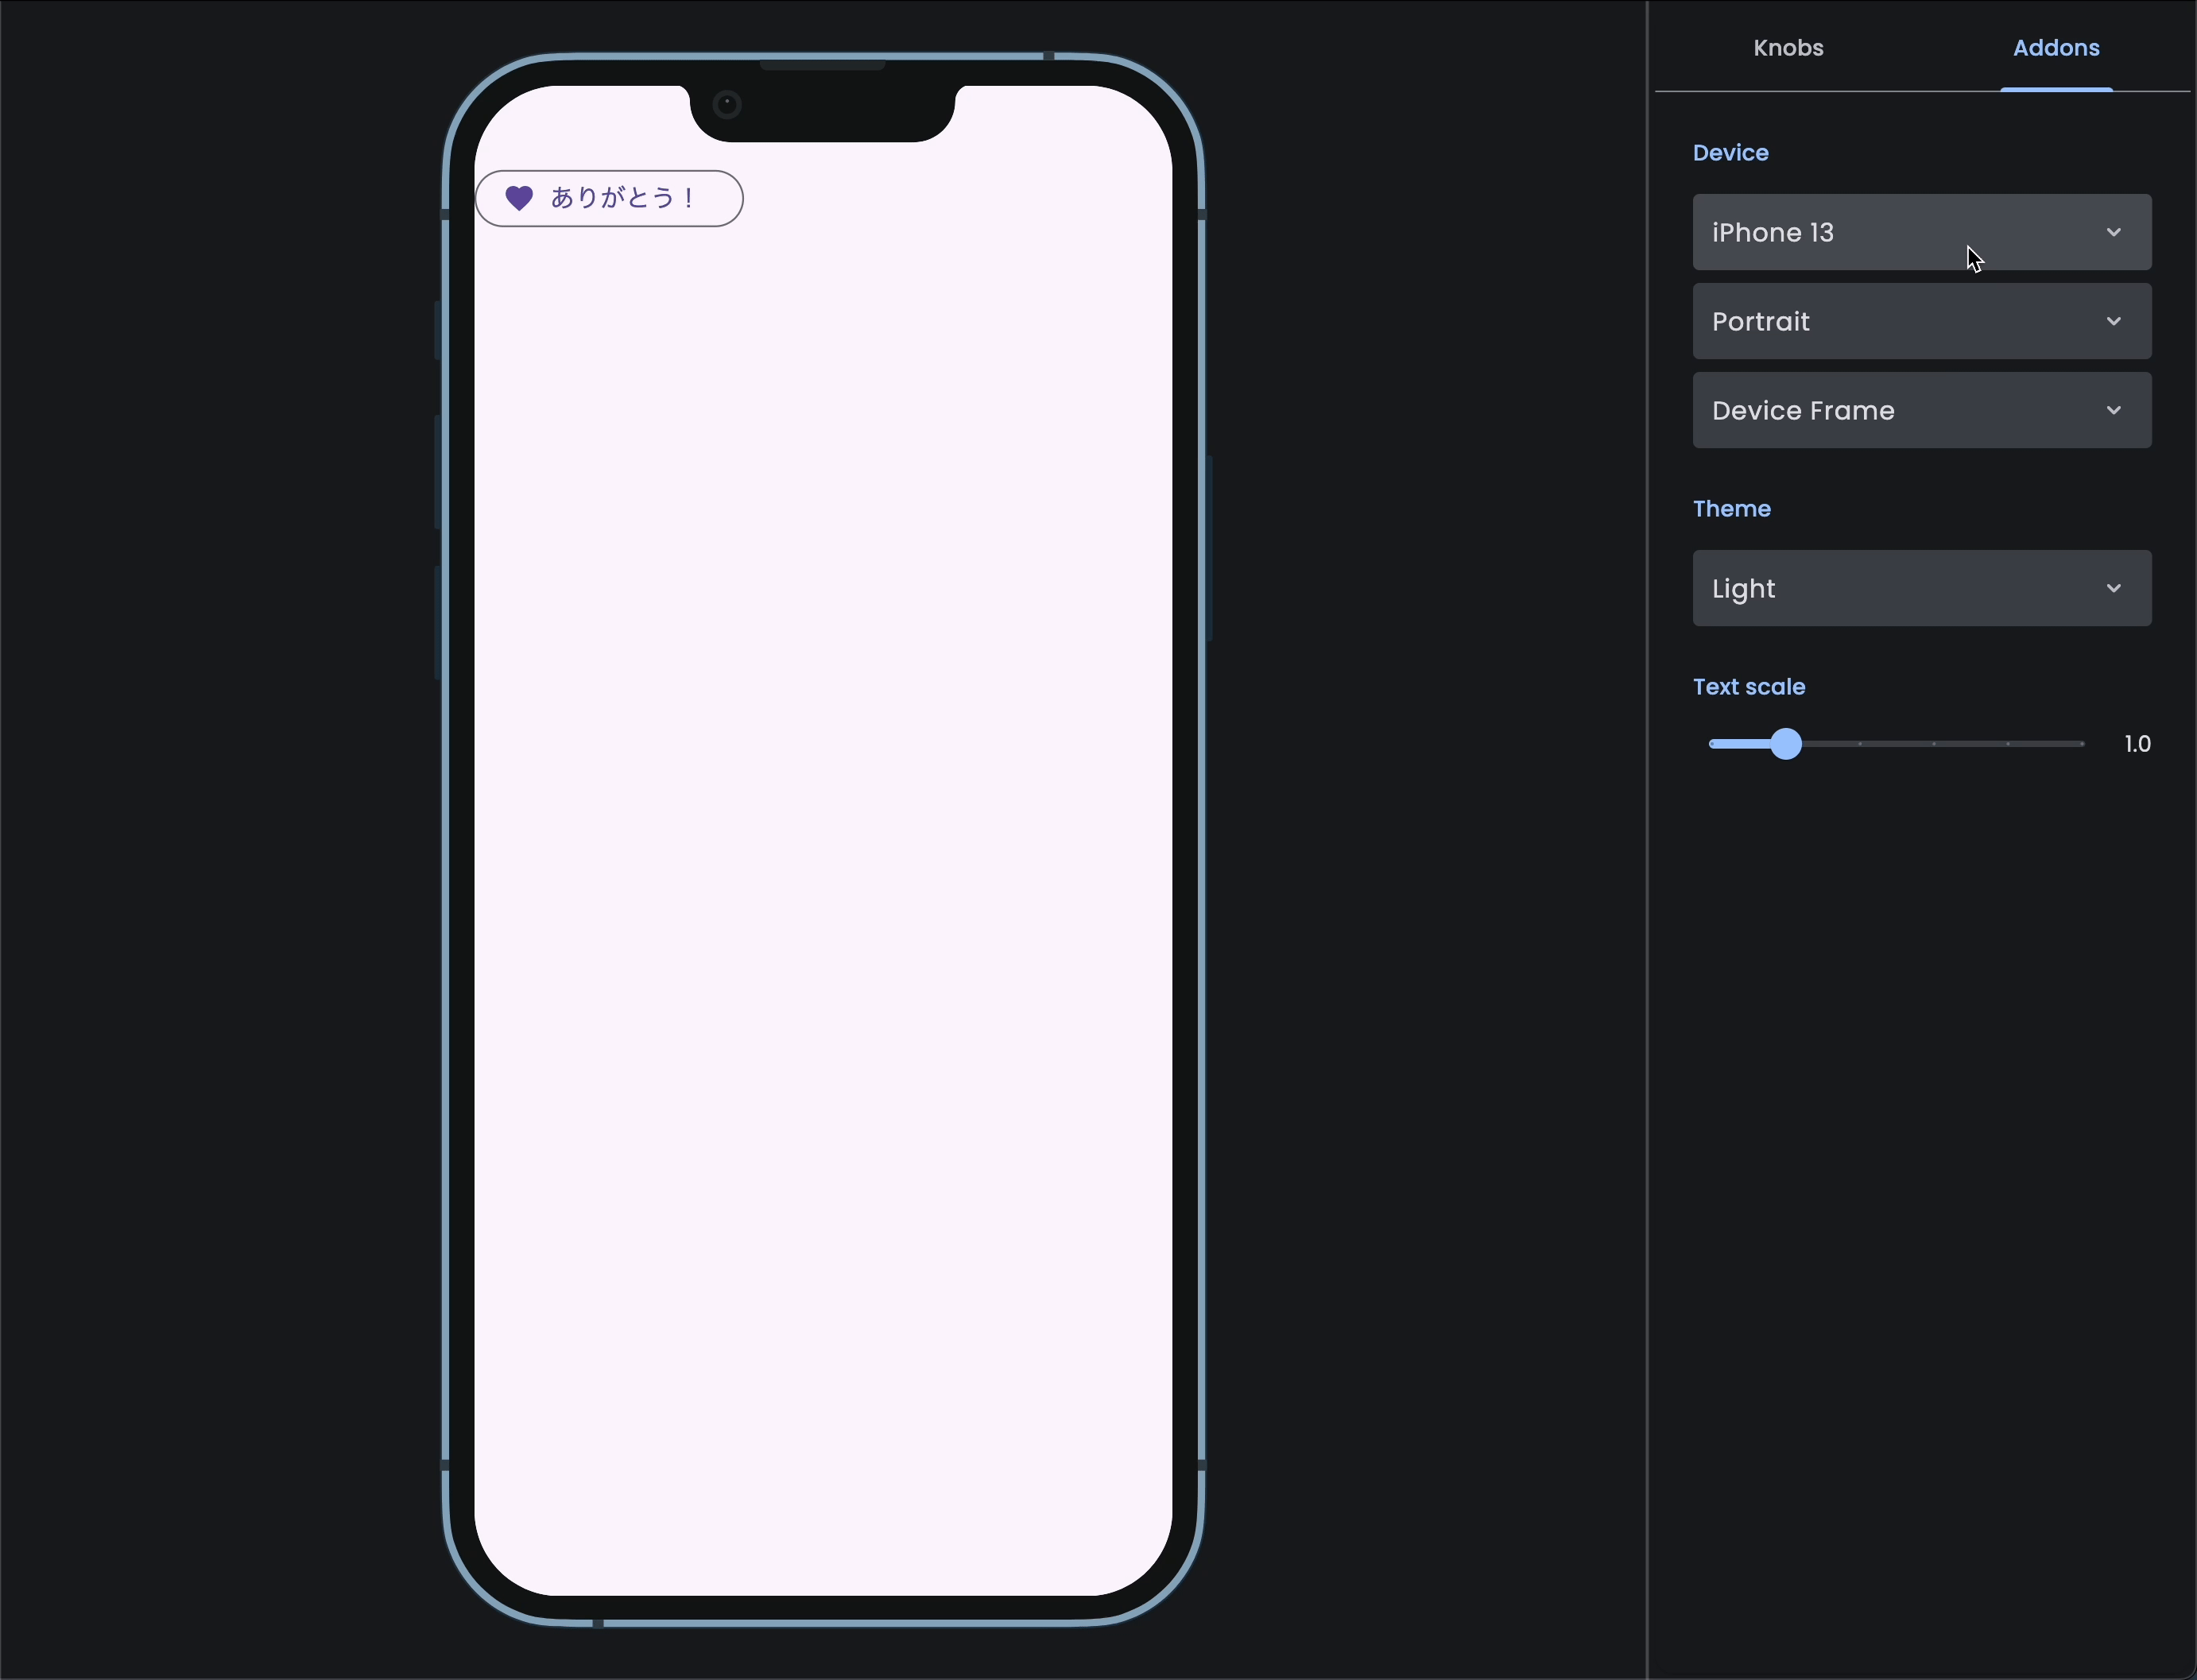Click the 1.0 text scale value

point(2137,744)
